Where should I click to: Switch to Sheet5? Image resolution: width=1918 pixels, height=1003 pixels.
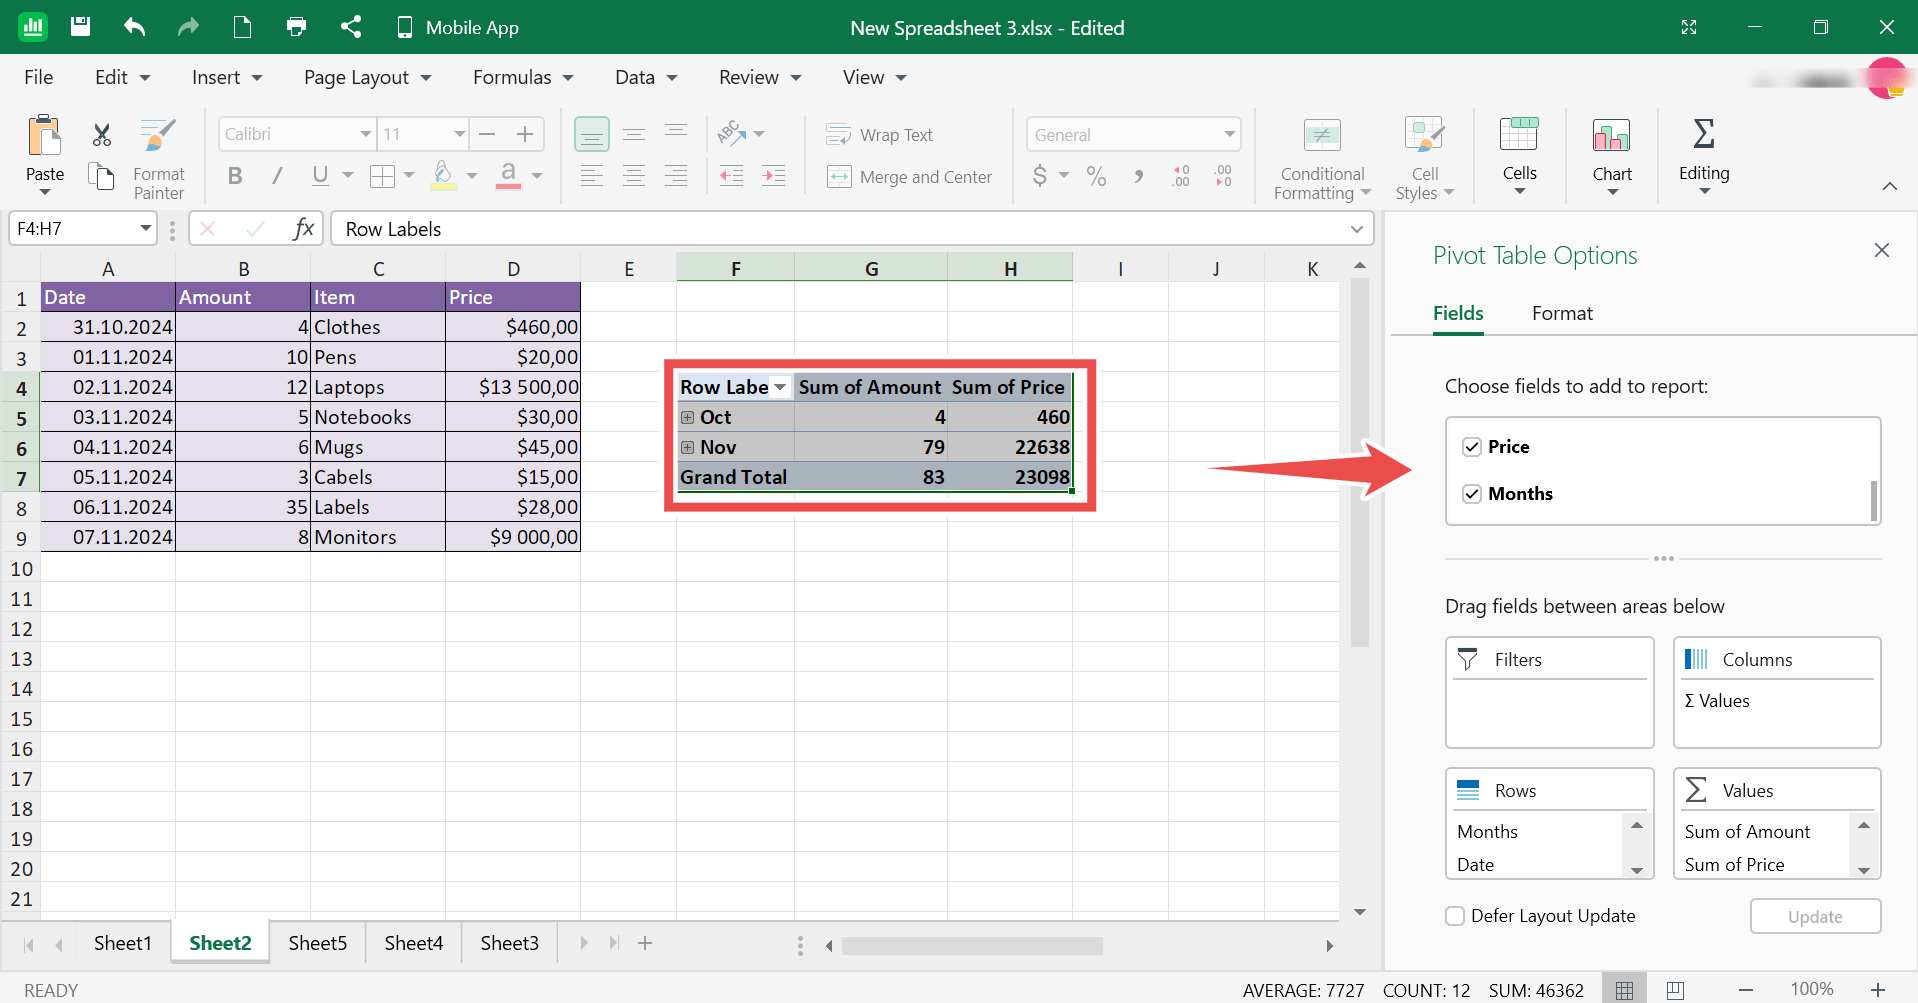click(316, 942)
